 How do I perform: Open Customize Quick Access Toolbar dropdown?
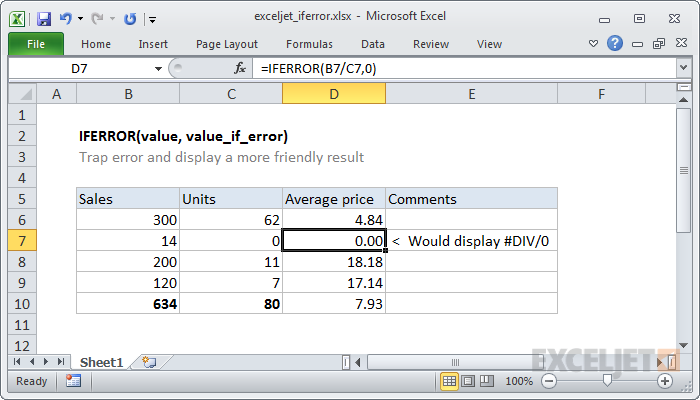(x=153, y=19)
